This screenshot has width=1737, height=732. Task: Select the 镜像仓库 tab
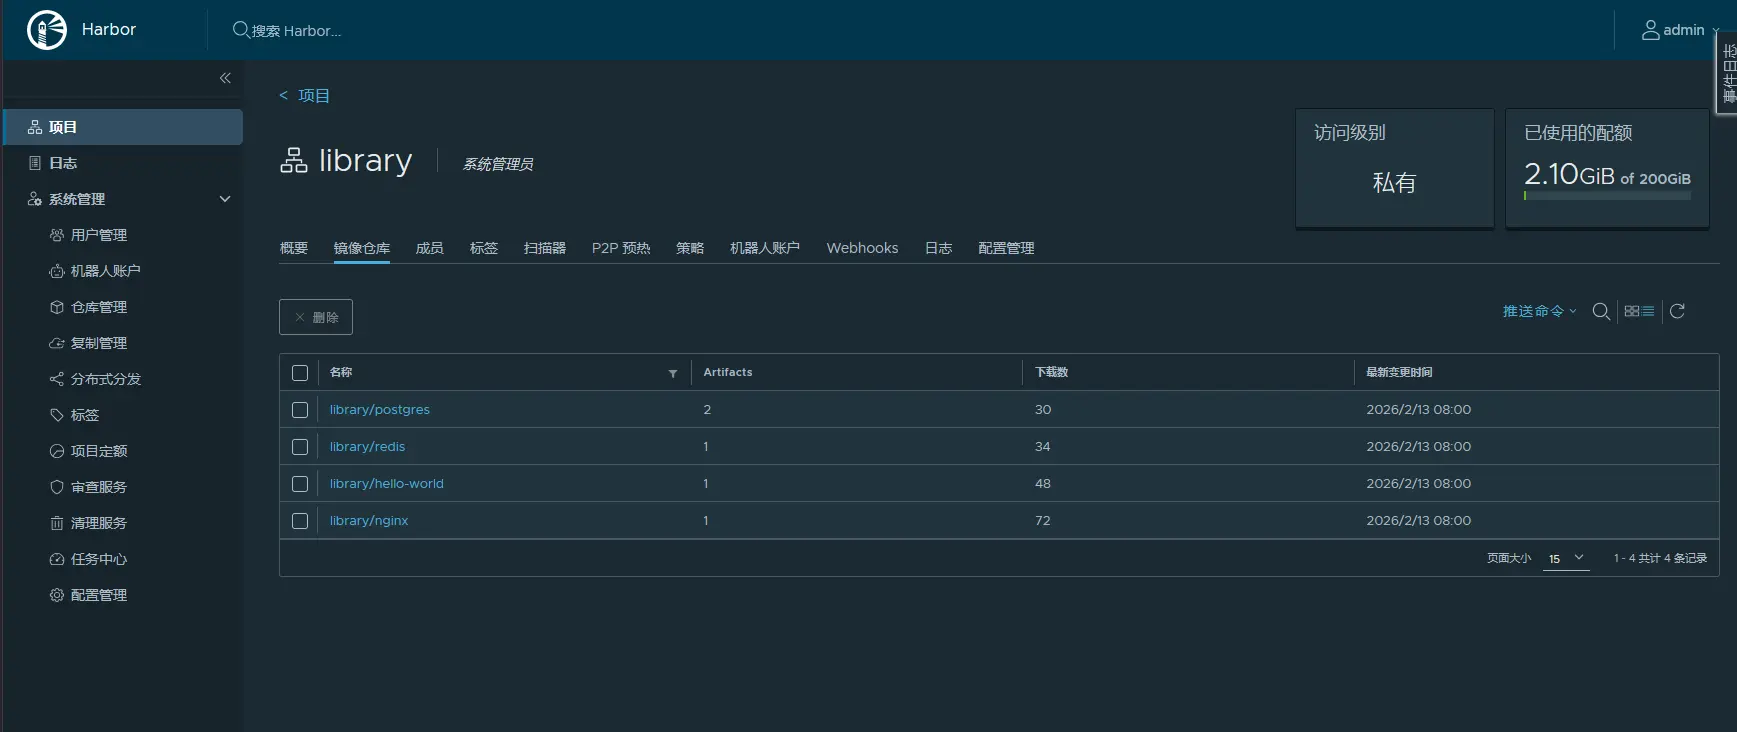pyautogui.click(x=362, y=248)
